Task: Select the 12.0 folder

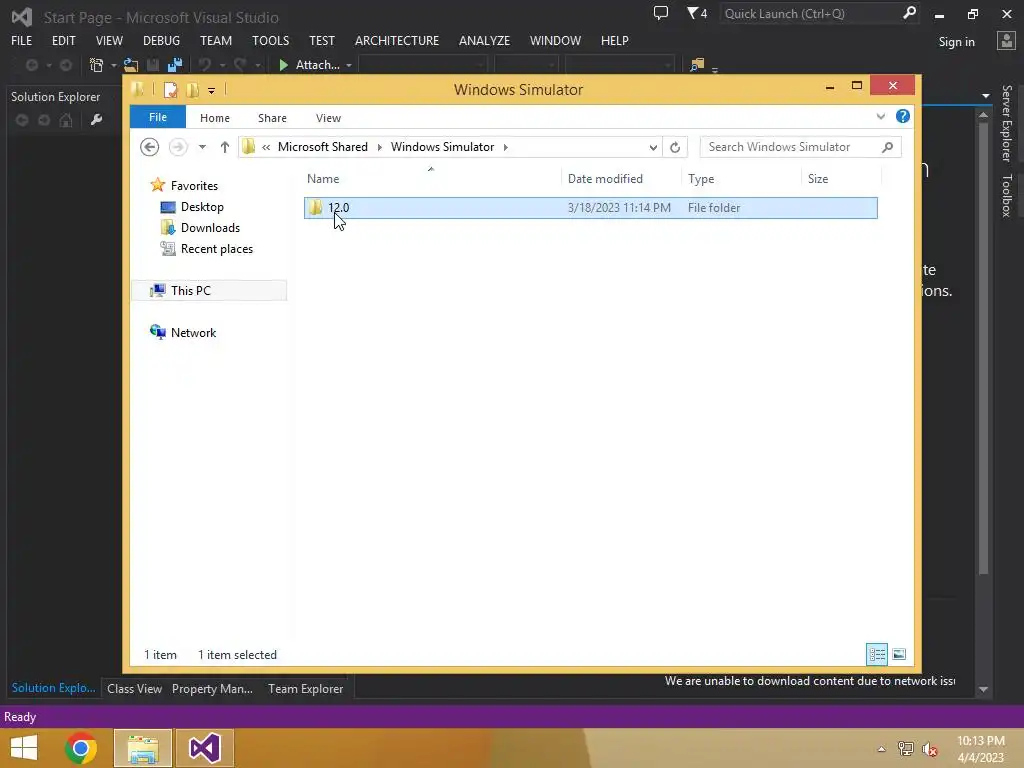Action: [x=590, y=208]
